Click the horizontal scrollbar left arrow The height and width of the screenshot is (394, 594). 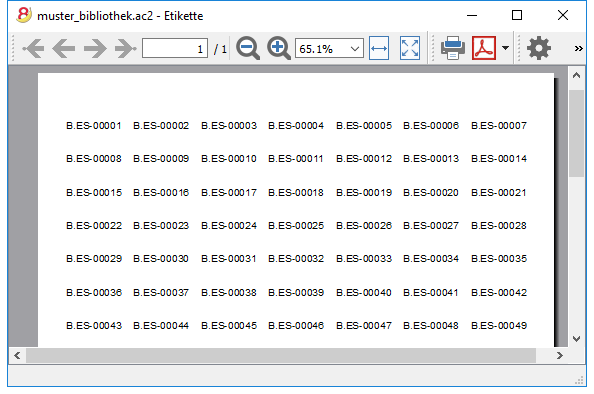[17, 355]
